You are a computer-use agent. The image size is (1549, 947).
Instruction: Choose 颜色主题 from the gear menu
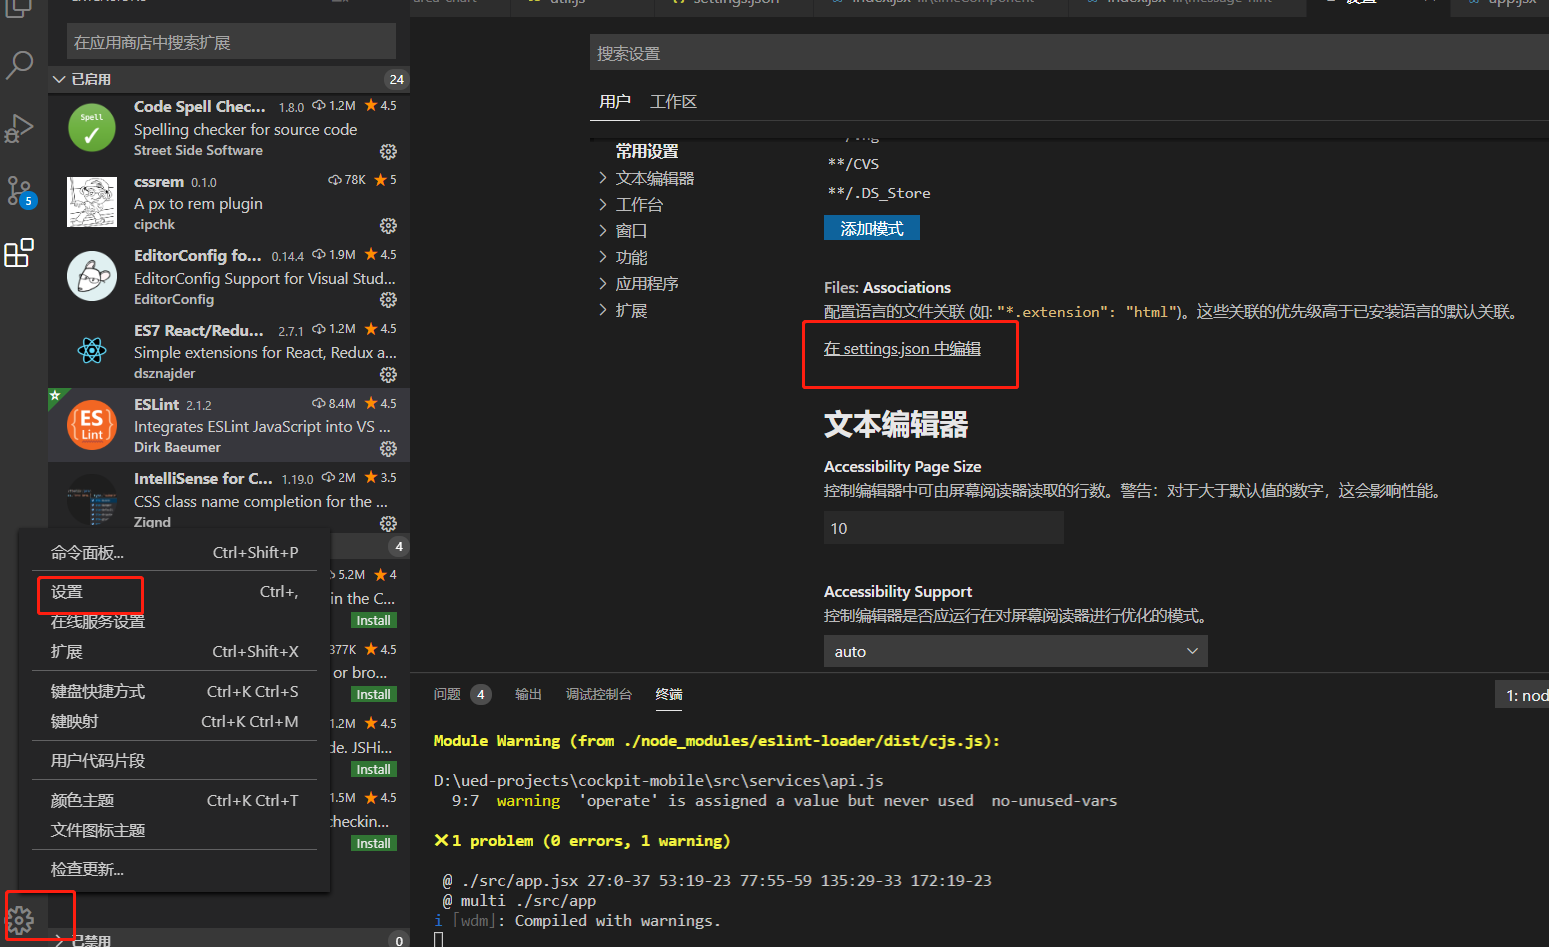pos(81,799)
